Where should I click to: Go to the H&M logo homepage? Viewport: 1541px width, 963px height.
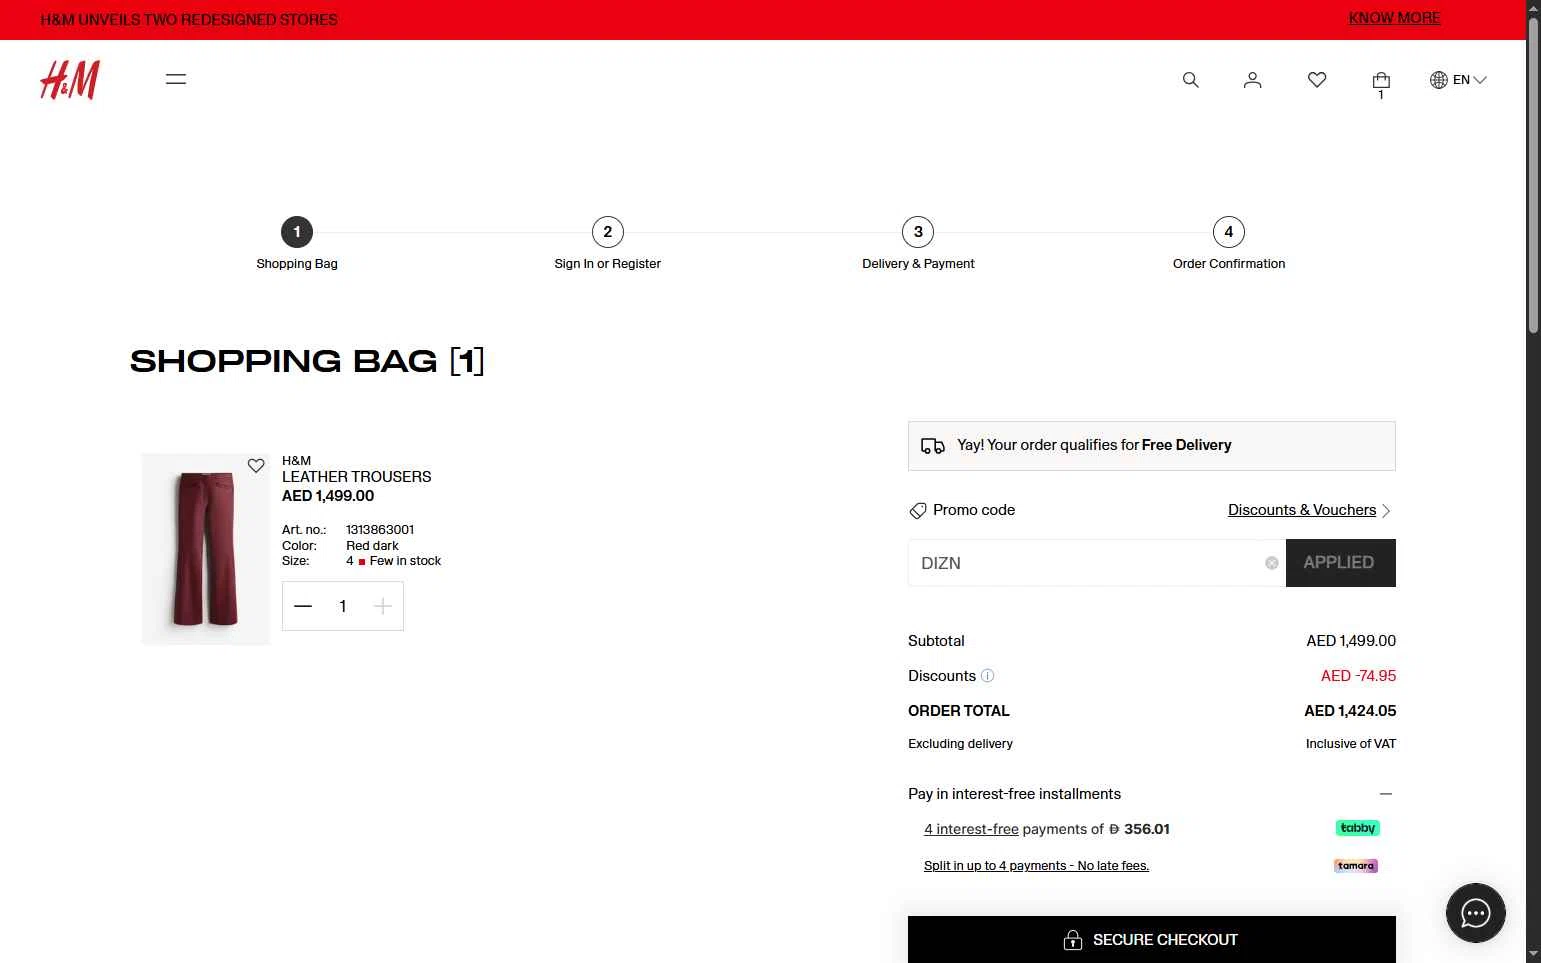pyautogui.click(x=70, y=80)
